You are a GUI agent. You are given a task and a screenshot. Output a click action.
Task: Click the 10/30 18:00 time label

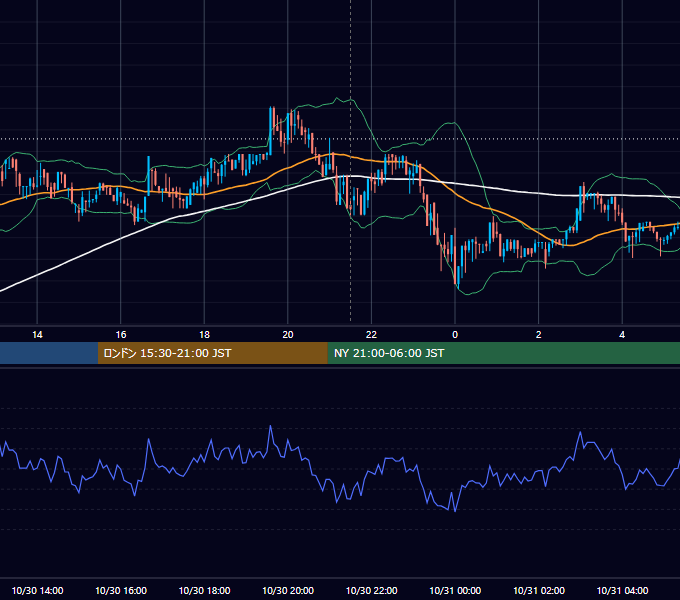(x=204, y=590)
